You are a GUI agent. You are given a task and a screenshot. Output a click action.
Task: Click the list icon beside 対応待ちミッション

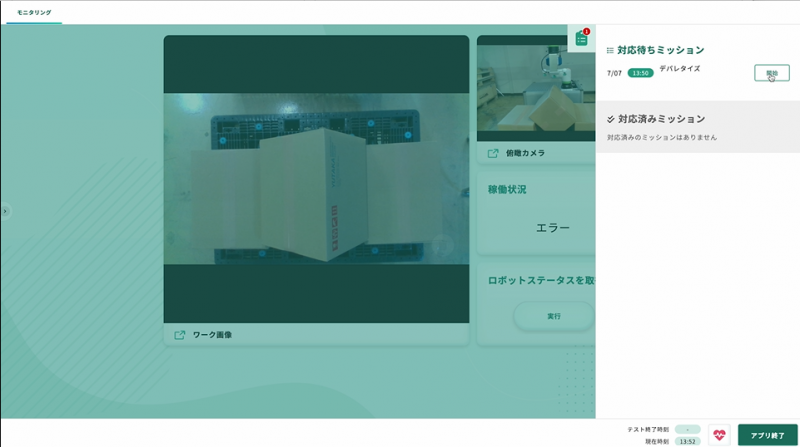[x=610, y=50]
